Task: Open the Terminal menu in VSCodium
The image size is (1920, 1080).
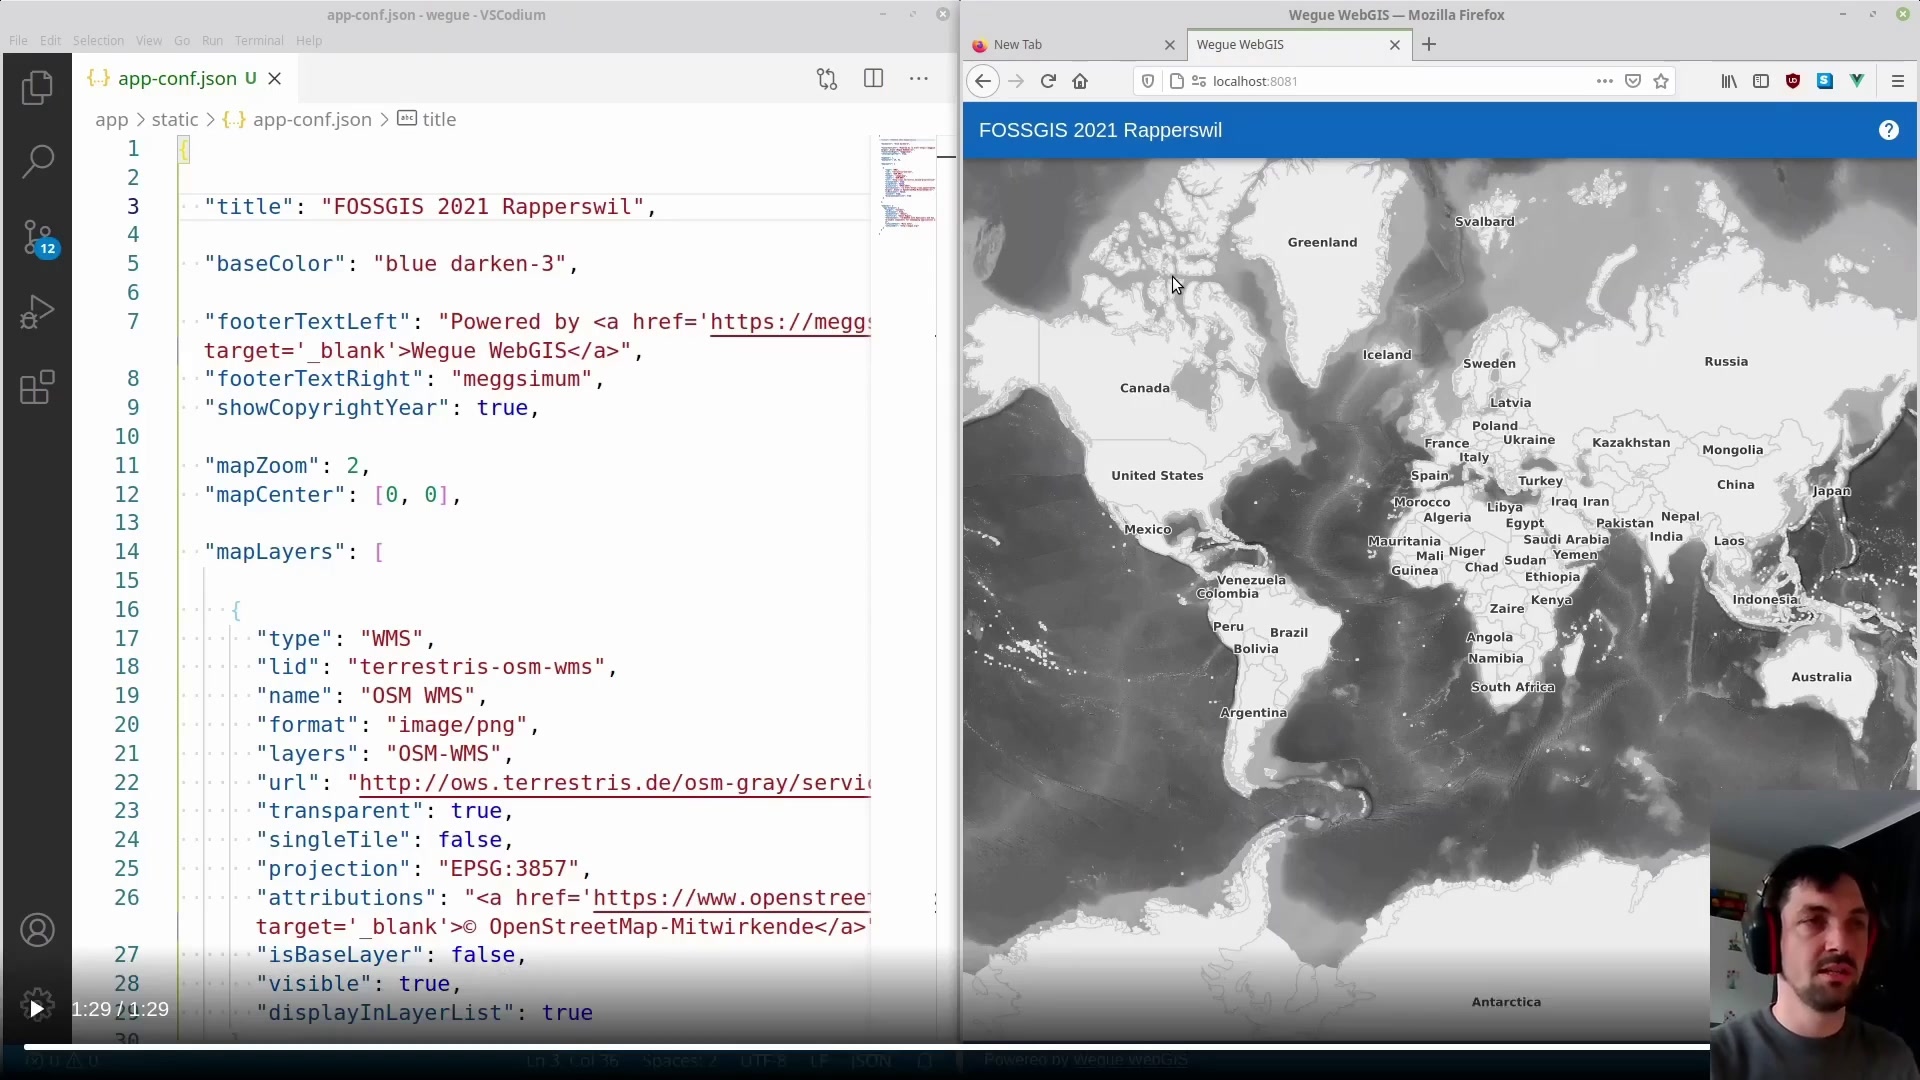Action: [259, 41]
